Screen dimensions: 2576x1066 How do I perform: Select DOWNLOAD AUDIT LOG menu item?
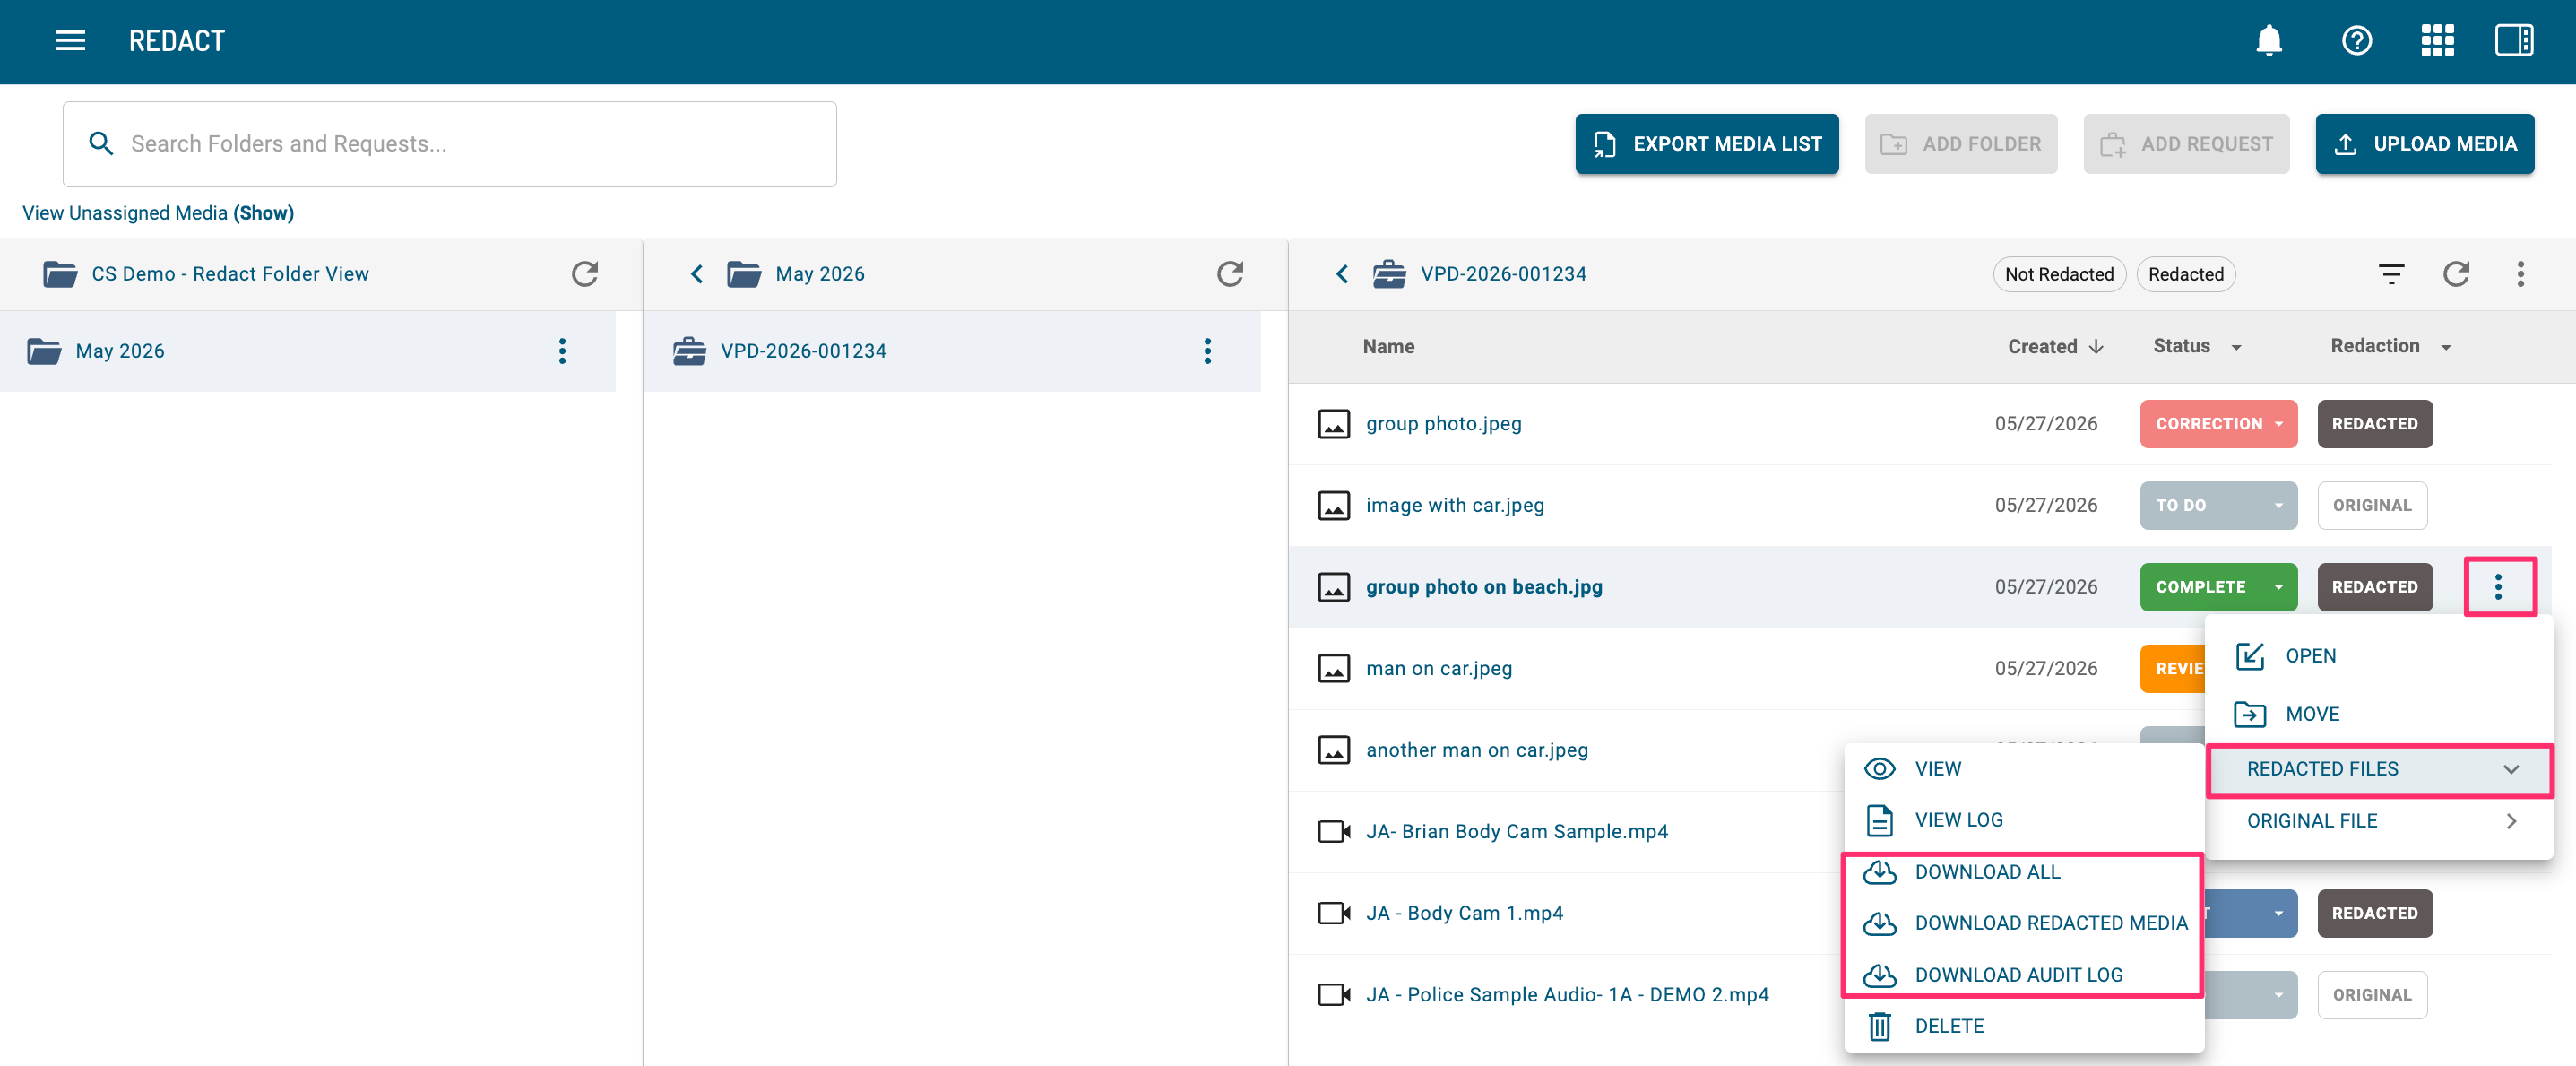(x=2023, y=975)
